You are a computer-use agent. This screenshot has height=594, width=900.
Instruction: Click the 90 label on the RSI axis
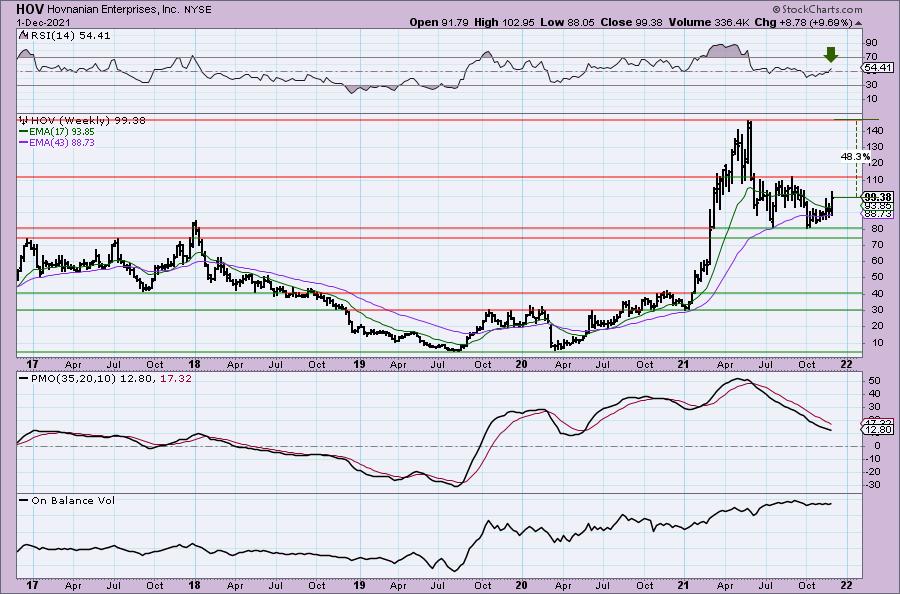(x=872, y=43)
